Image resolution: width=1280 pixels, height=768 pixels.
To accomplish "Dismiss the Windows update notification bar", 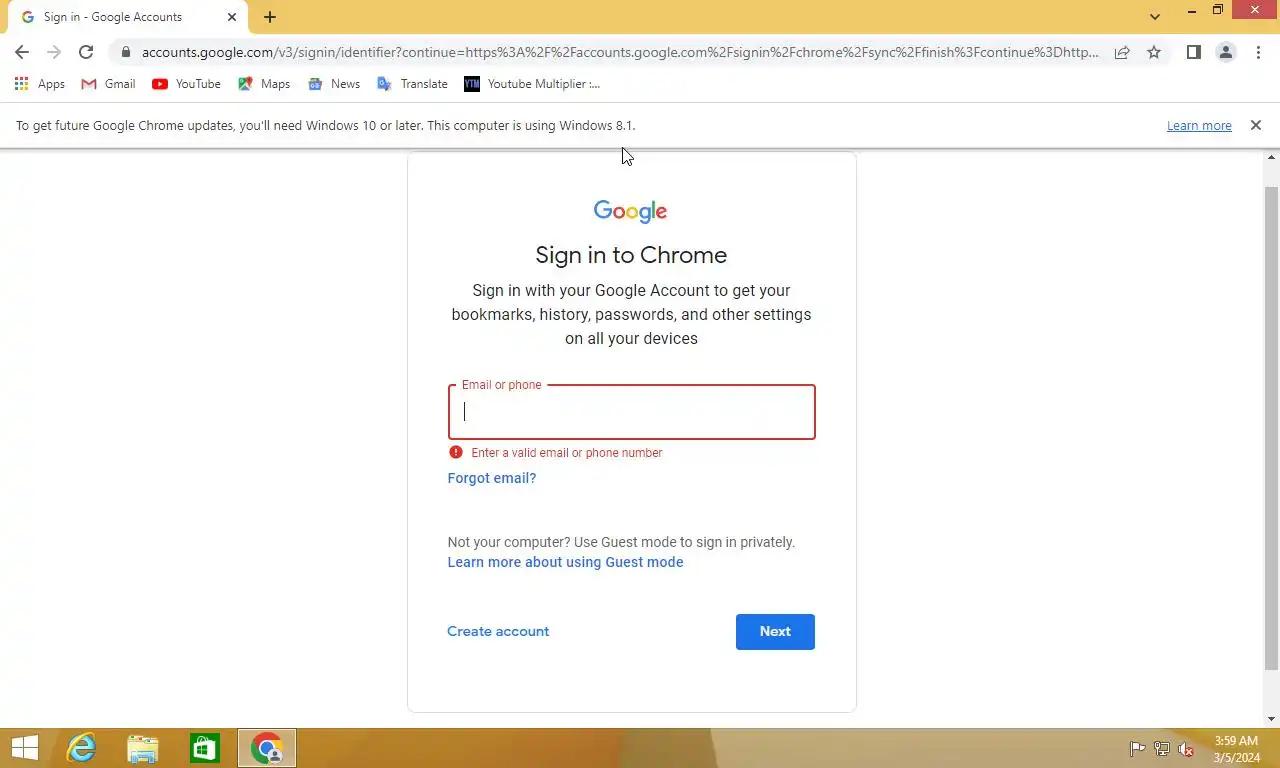I will coord(1256,125).
